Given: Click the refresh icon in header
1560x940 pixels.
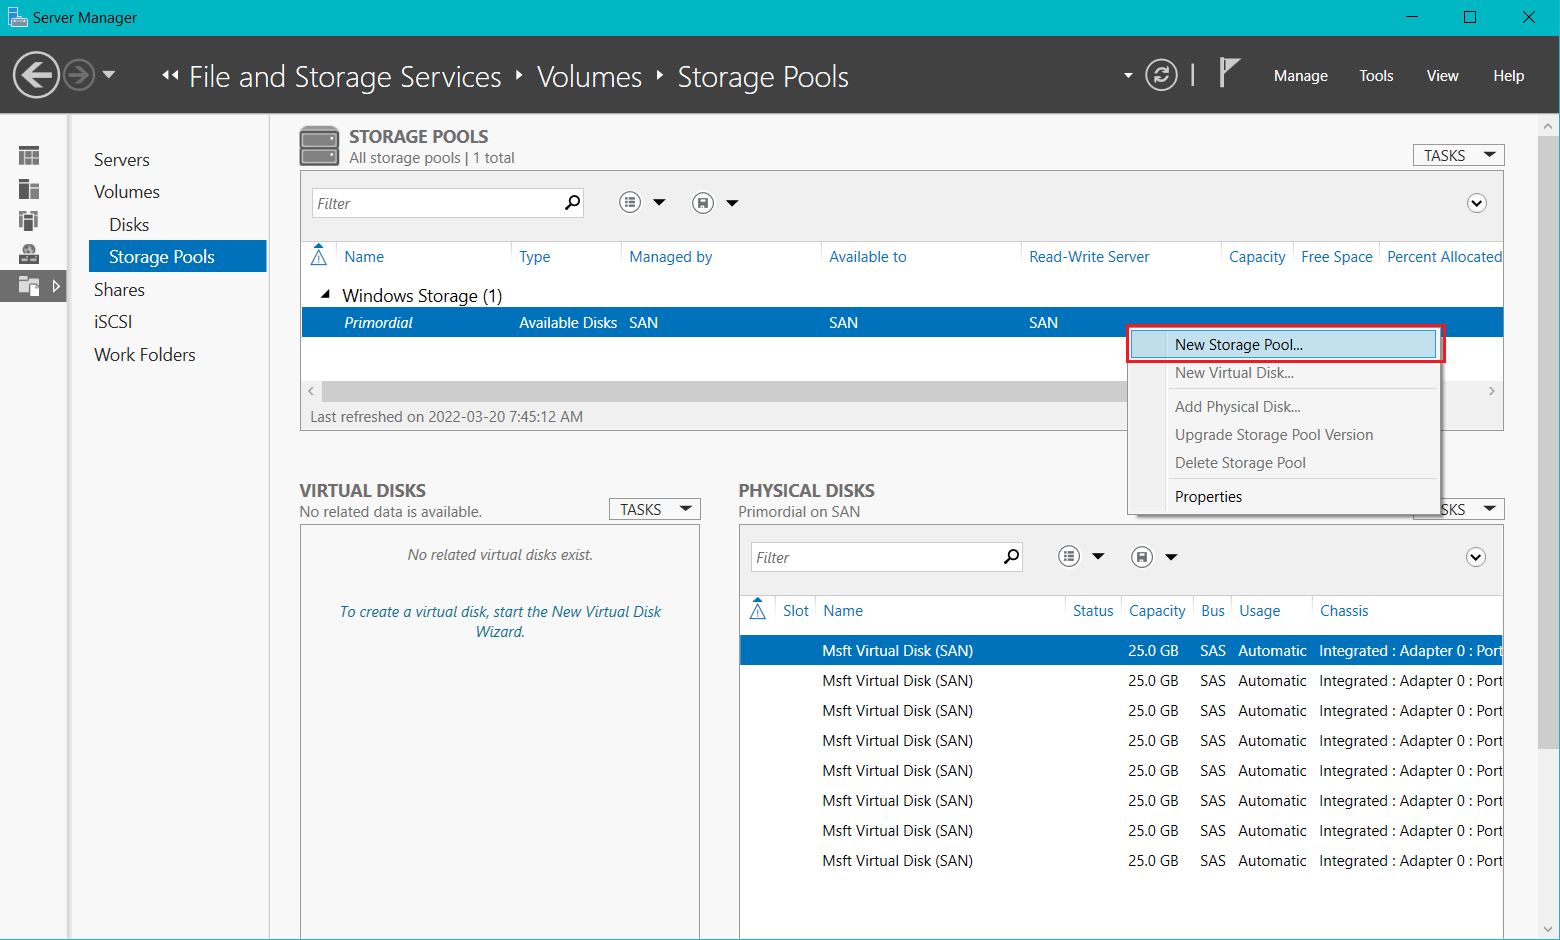Looking at the screenshot, I should (x=1161, y=75).
